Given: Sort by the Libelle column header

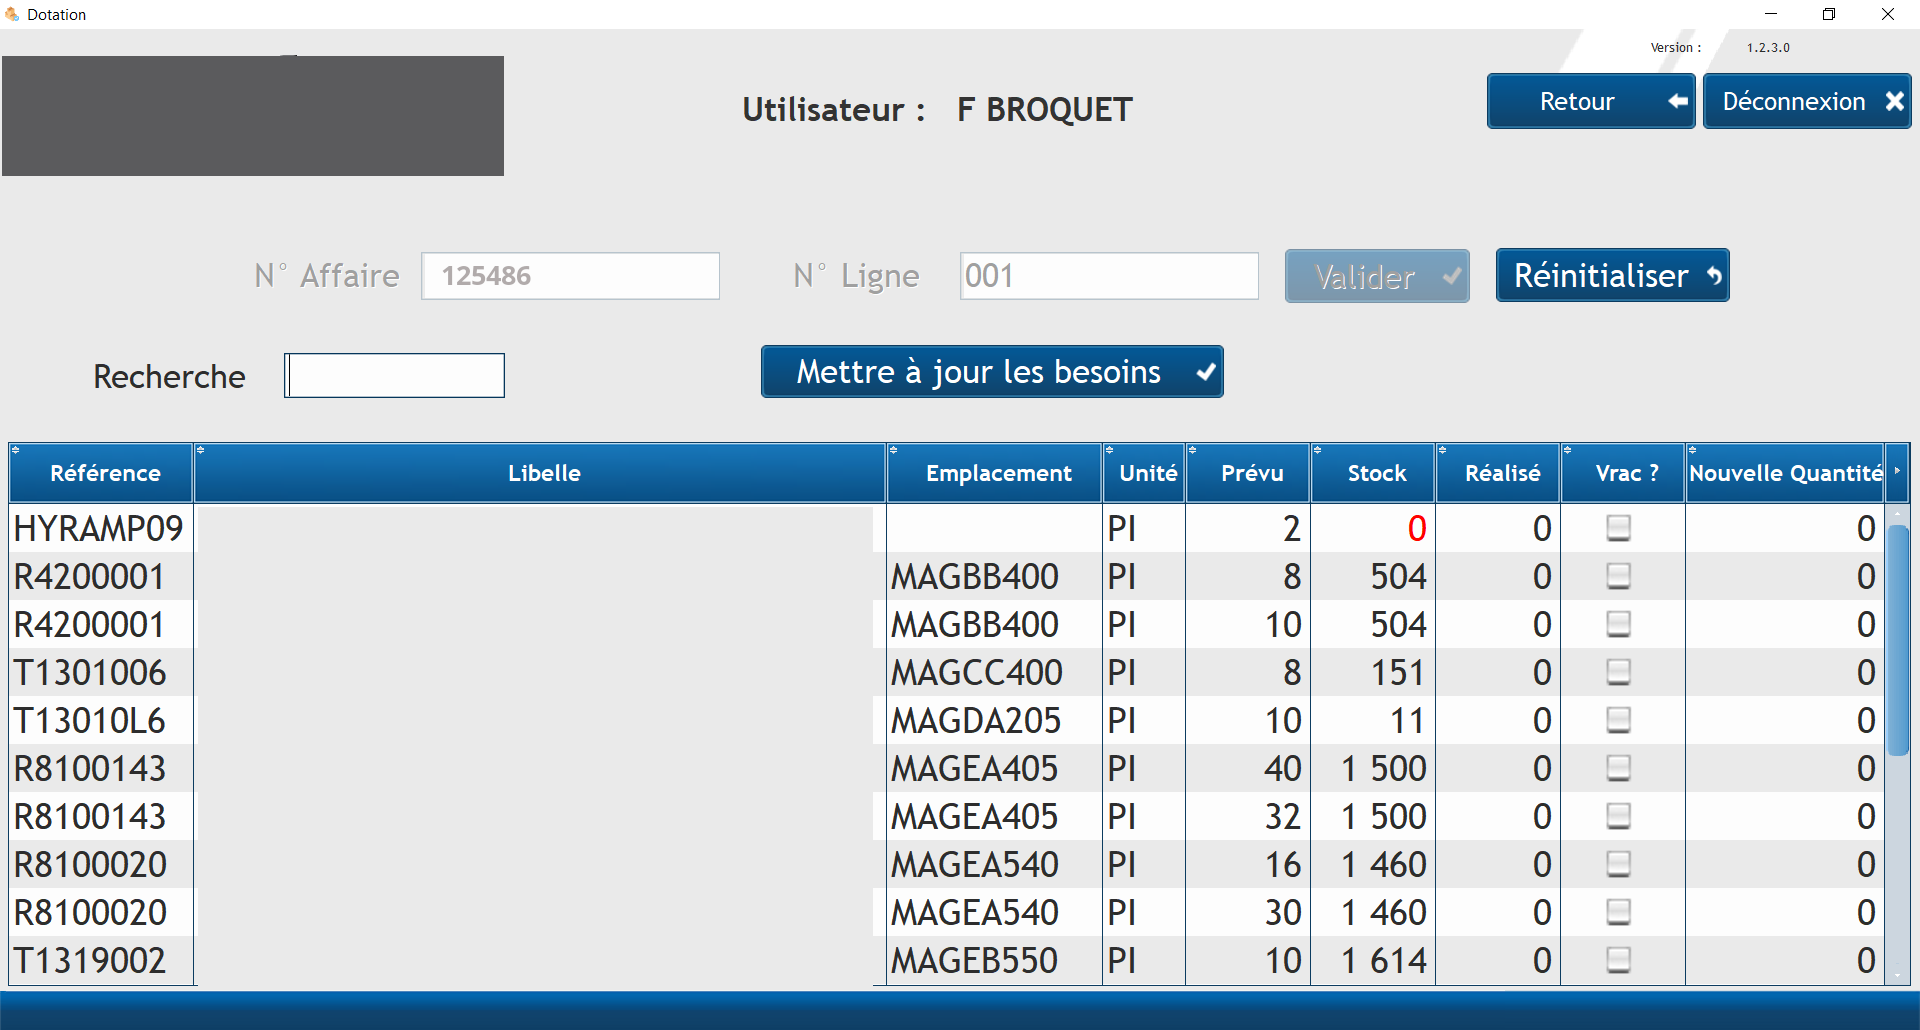Looking at the screenshot, I should pyautogui.click(x=541, y=473).
